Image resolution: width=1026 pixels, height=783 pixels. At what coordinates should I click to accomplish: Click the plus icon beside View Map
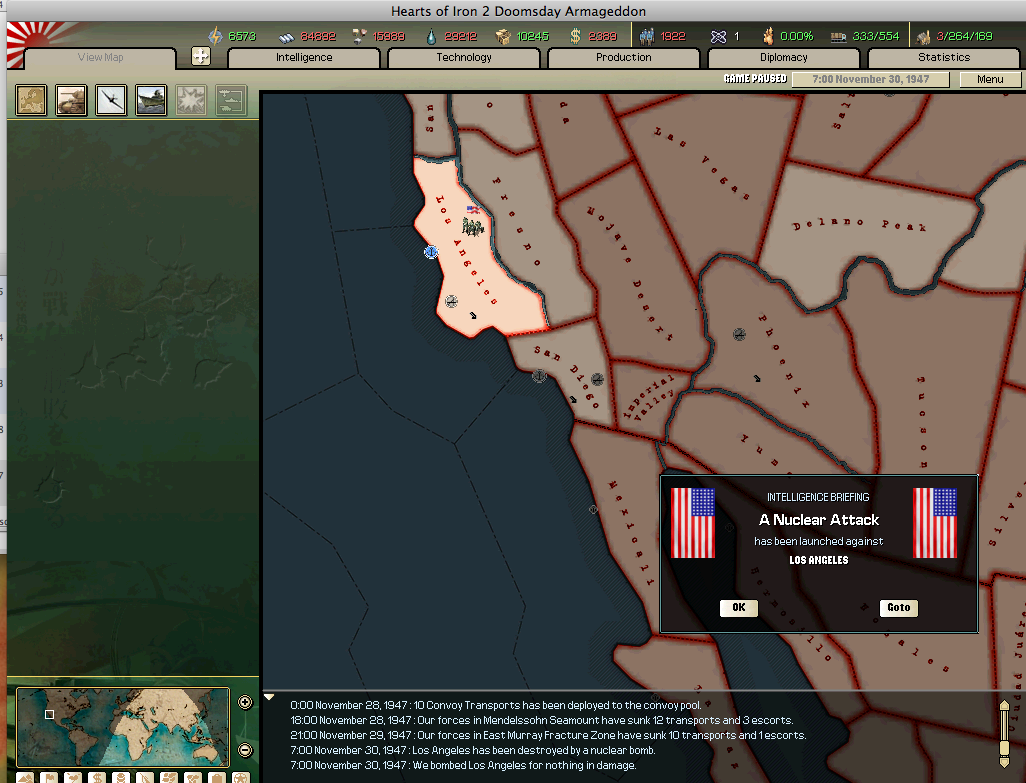[x=201, y=57]
